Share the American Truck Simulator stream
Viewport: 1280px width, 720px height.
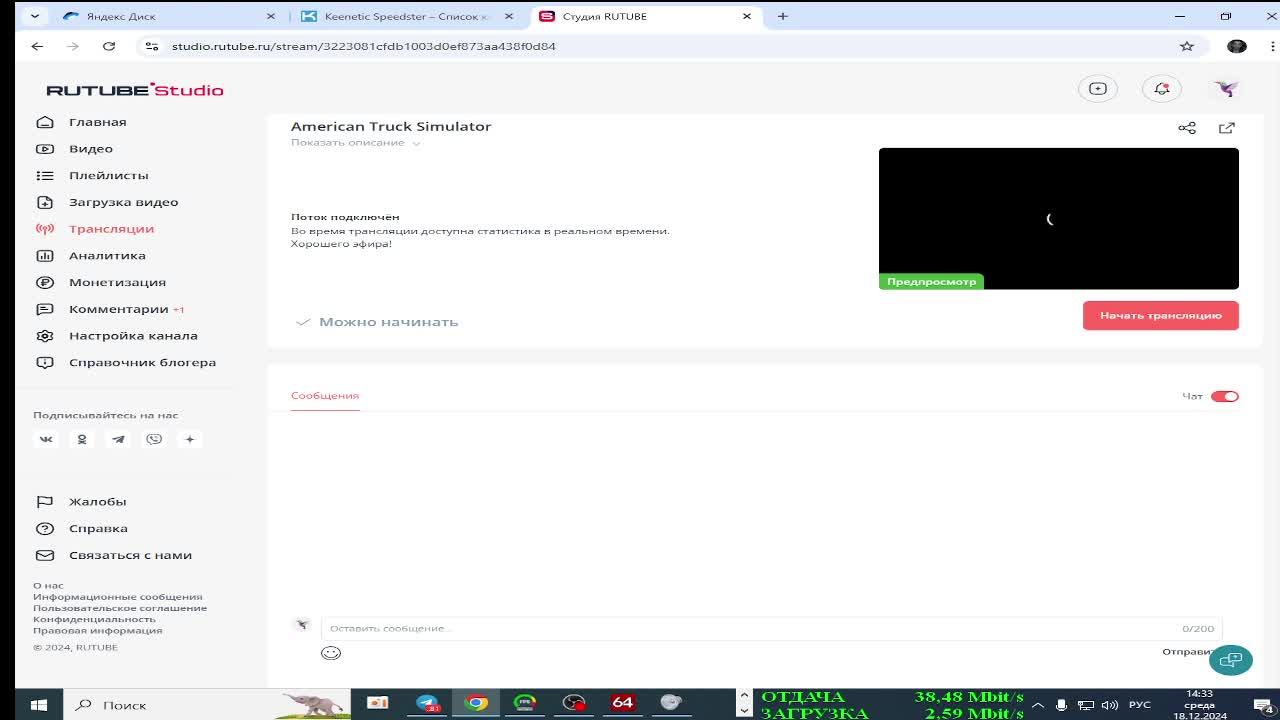tap(1187, 128)
